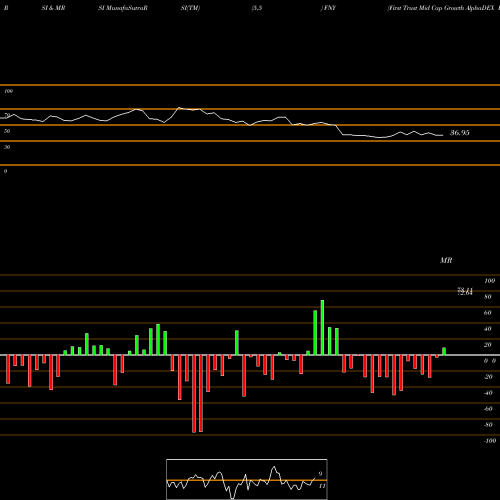Image resolution: width=500 pixels, height=500 pixels.
Task: Select the 'SI & MR' header text
Action: [x=53, y=8]
